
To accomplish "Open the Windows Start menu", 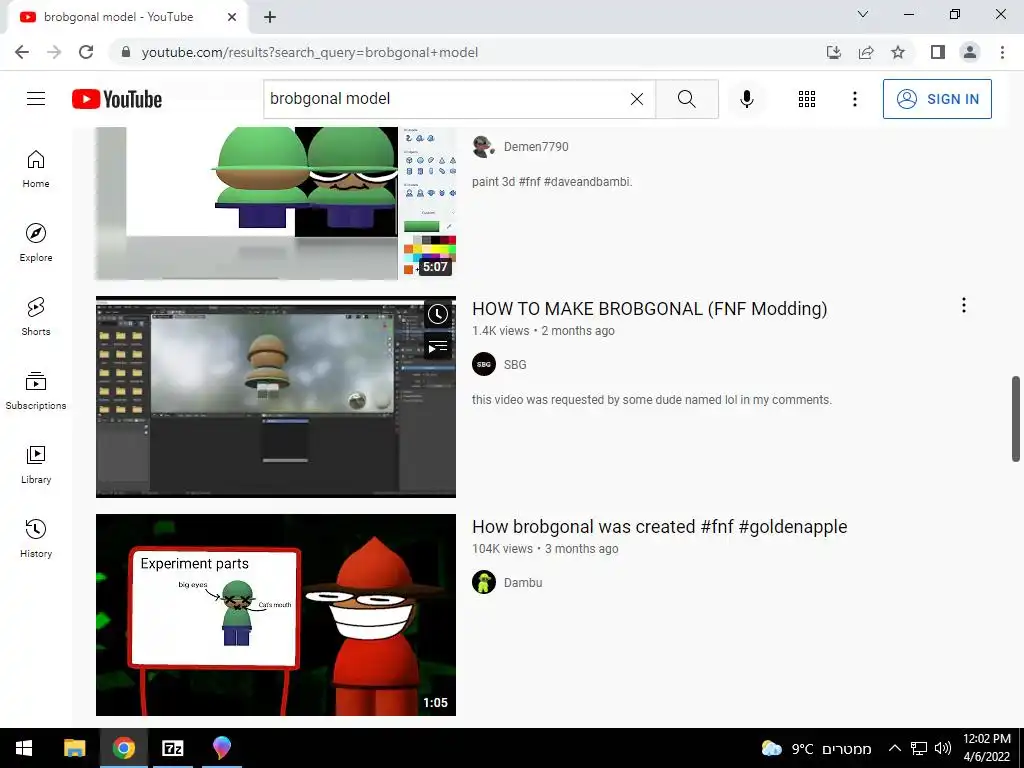I will (24, 748).
